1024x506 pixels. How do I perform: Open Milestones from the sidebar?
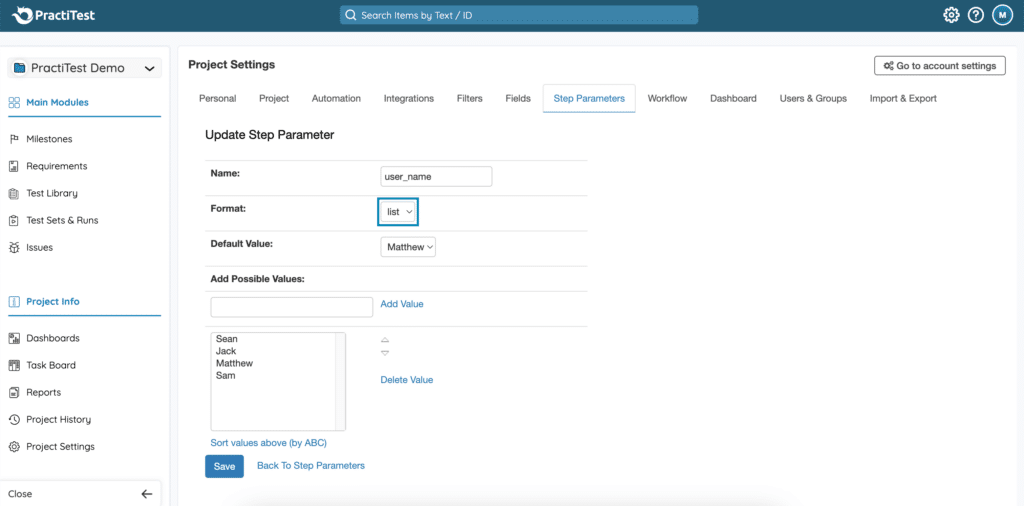[x=49, y=139]
